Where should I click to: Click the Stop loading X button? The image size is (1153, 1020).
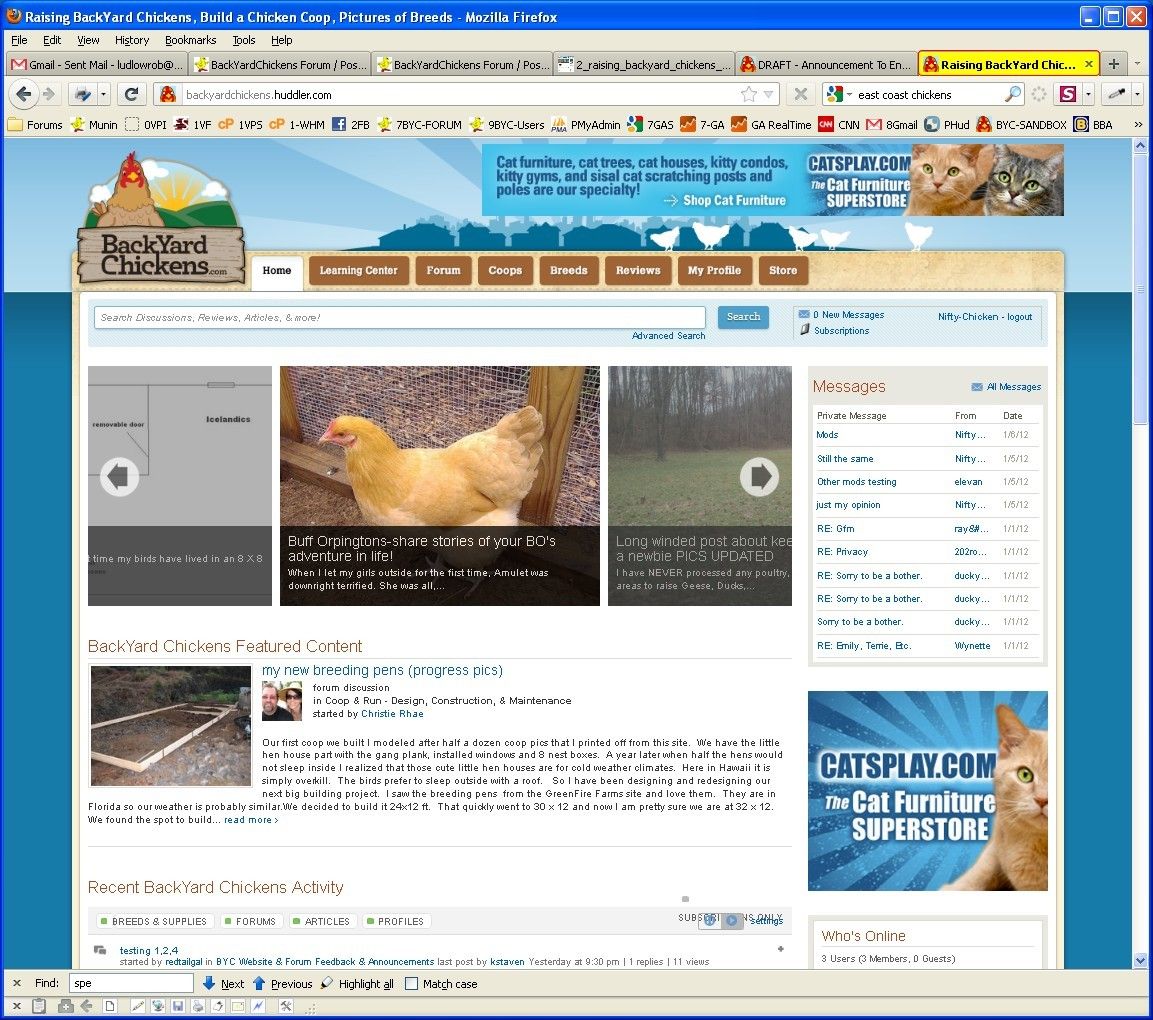(x=801, y=94)
